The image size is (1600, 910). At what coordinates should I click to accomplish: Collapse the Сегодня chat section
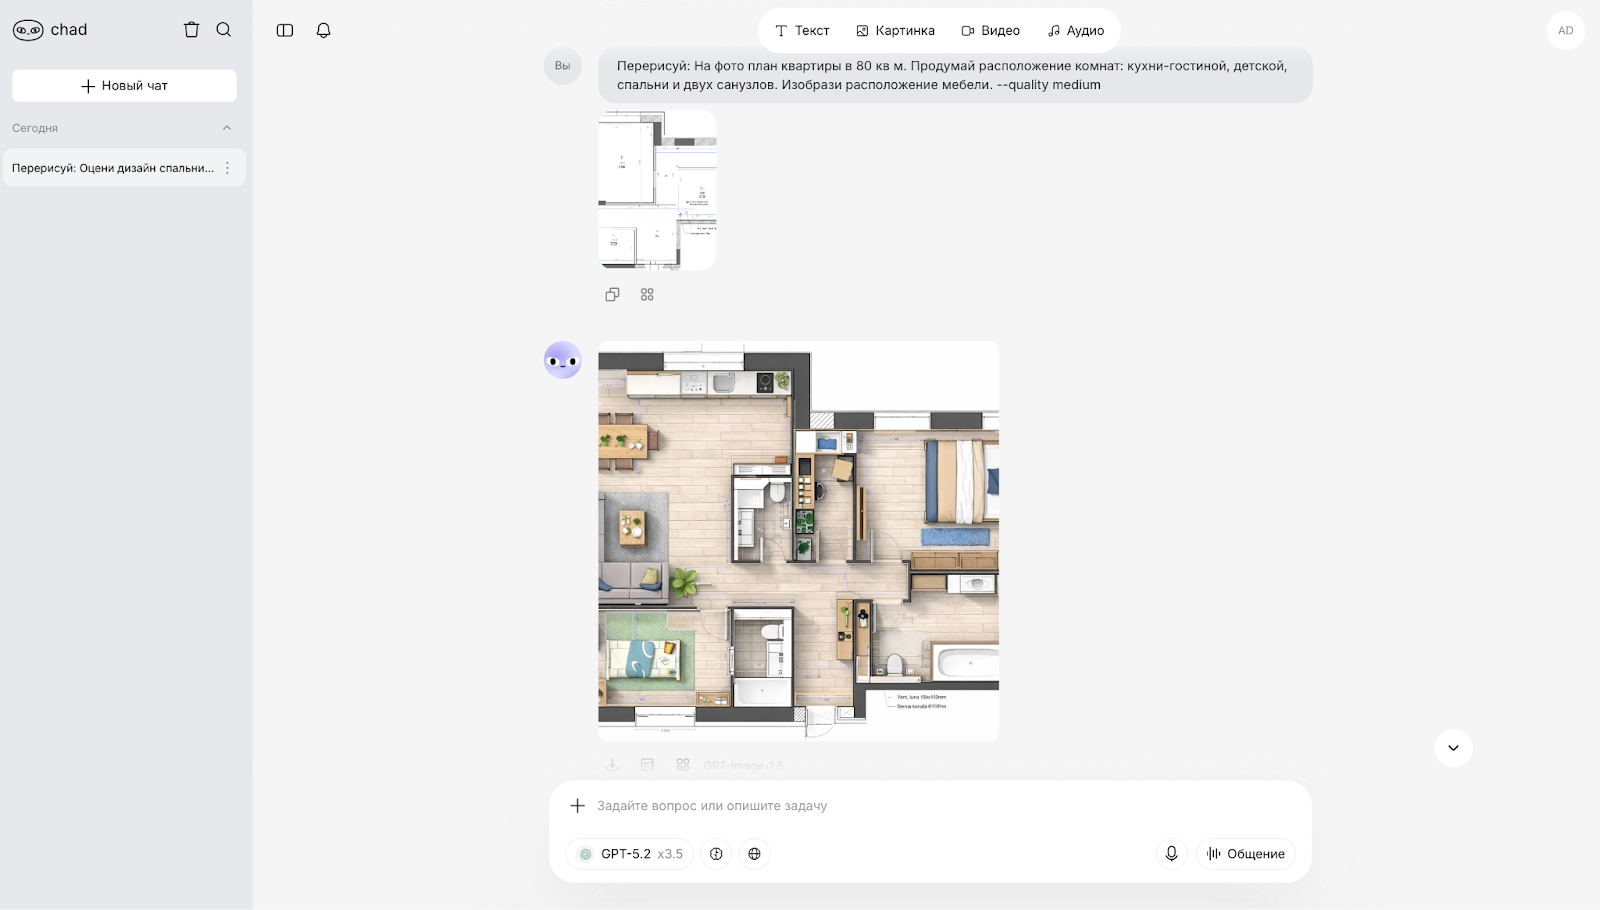coord(227,128)
